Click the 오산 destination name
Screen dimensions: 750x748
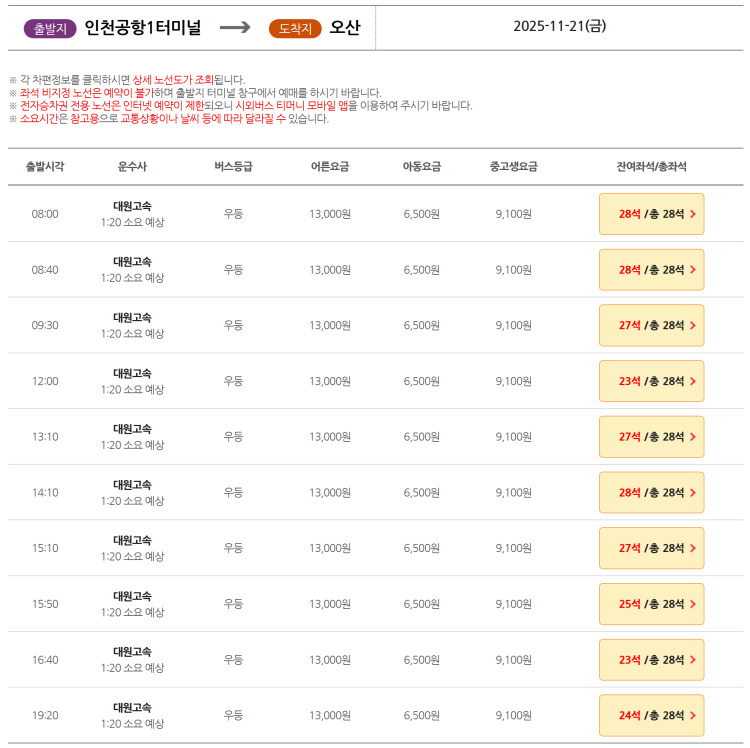[345, 28]
